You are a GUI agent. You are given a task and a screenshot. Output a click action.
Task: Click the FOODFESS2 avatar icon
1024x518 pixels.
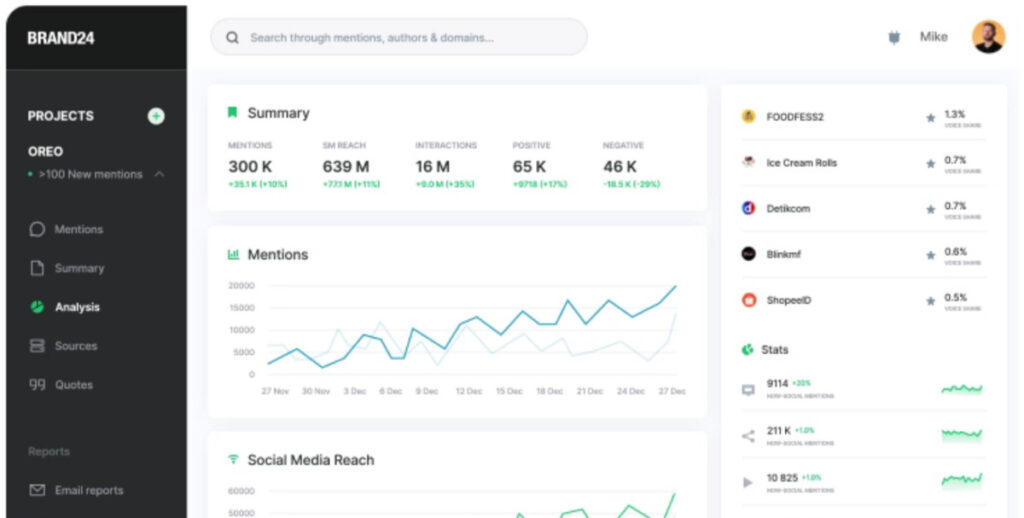click(748, 116)
